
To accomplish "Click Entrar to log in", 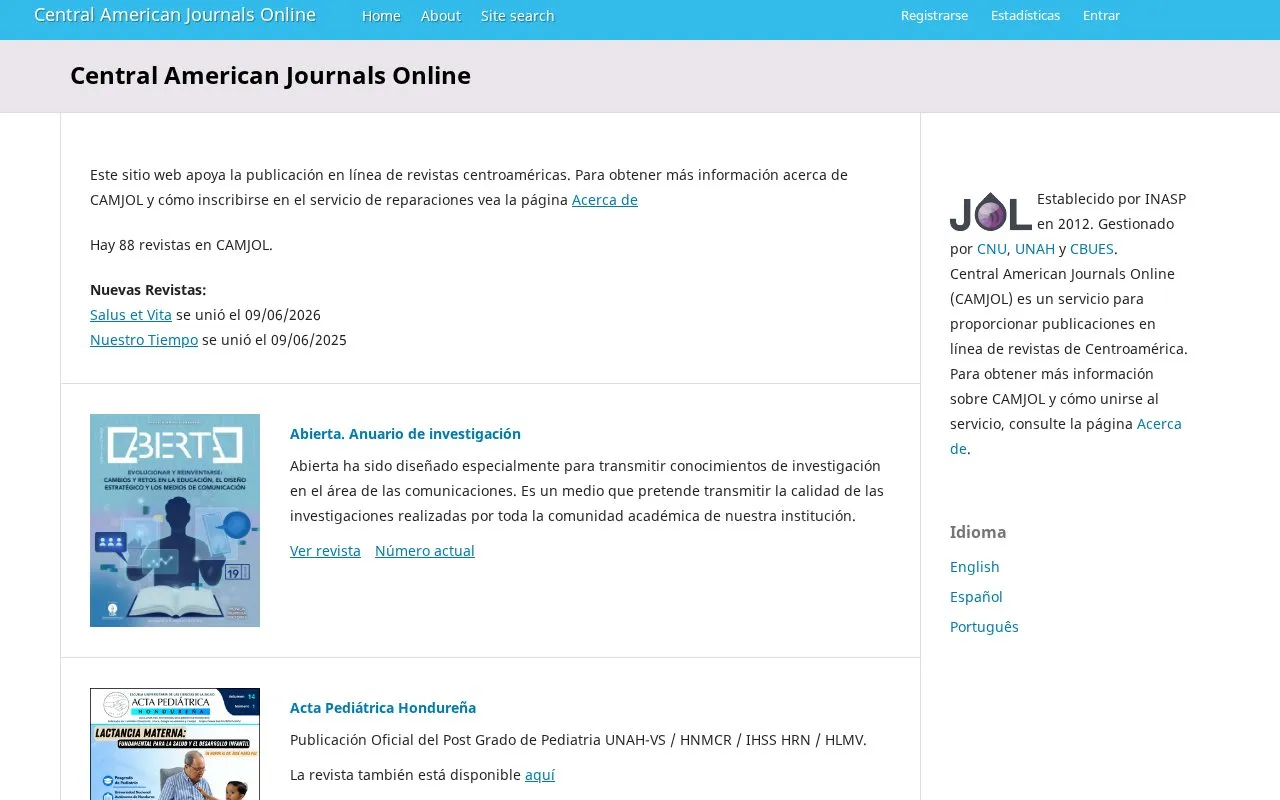I will pos(1101,16).
